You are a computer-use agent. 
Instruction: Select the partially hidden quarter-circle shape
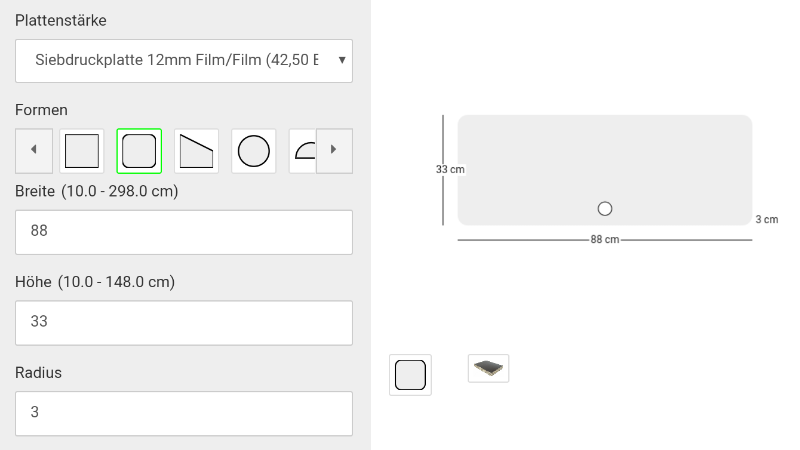coord(303,151)
